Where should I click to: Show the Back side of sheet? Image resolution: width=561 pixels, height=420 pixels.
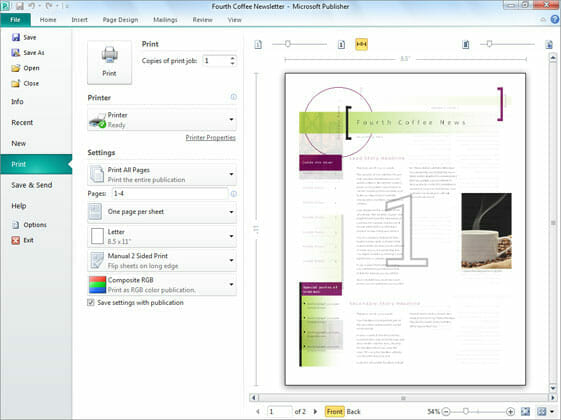tap(353, 411)
